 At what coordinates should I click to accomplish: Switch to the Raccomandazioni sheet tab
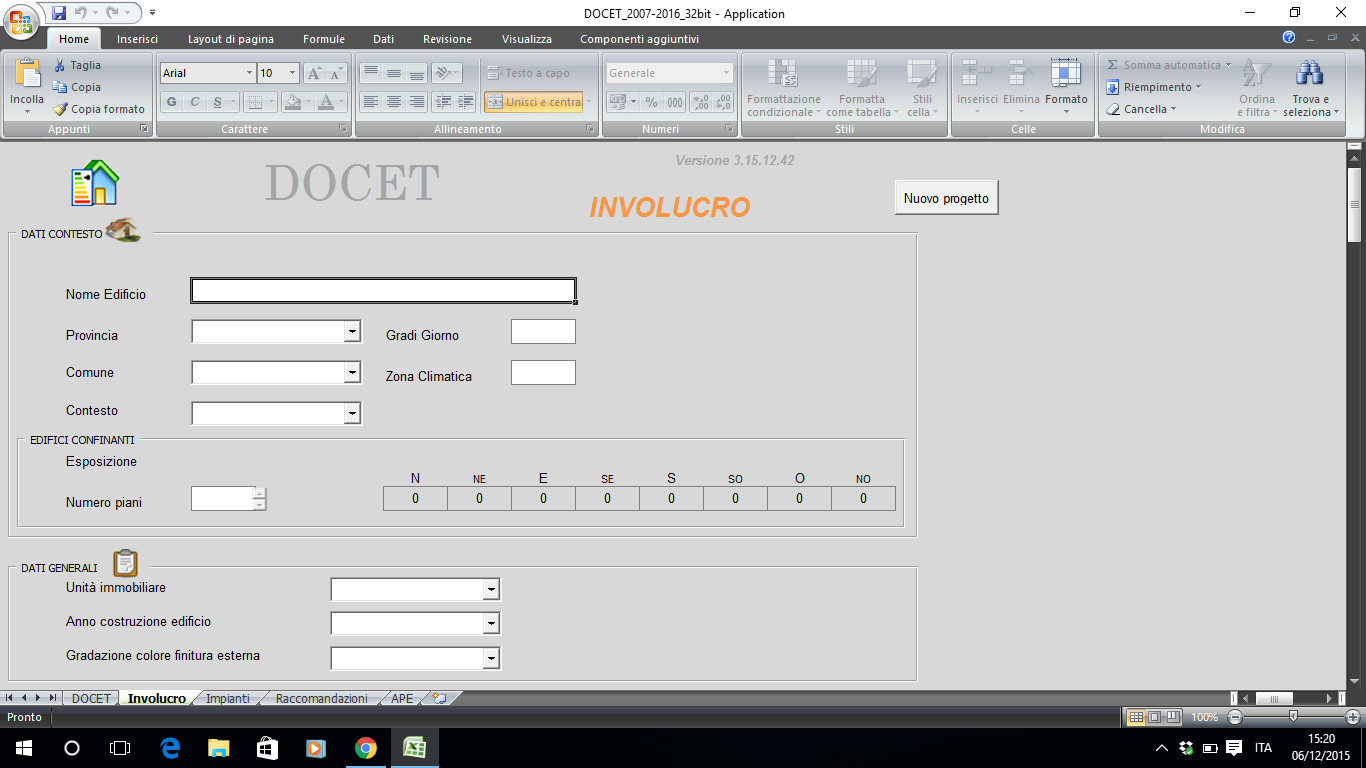point(321,698)
